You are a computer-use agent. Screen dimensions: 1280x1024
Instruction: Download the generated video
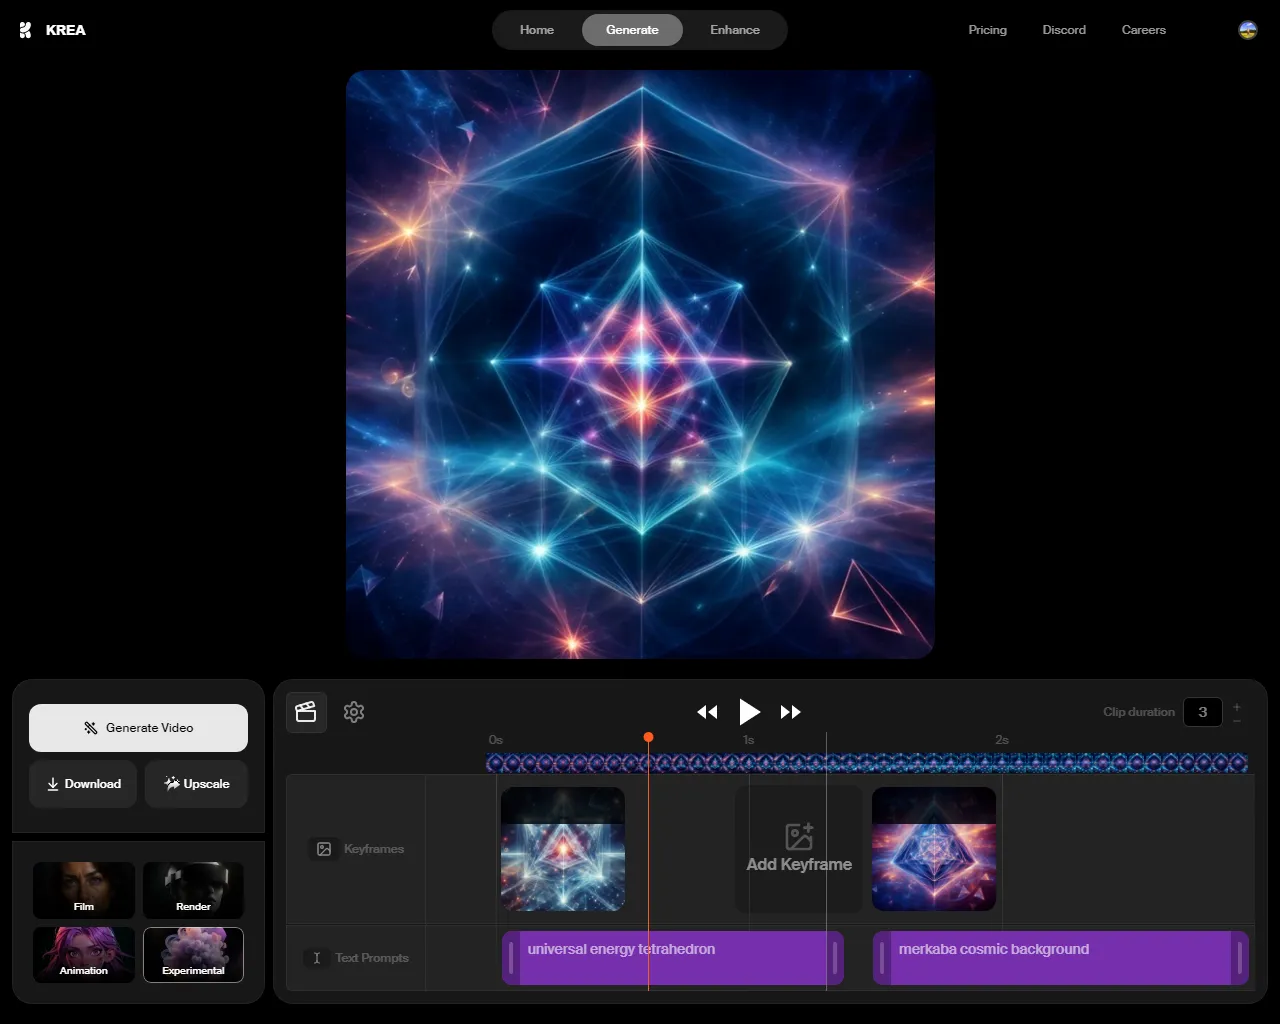coord(83,784)
